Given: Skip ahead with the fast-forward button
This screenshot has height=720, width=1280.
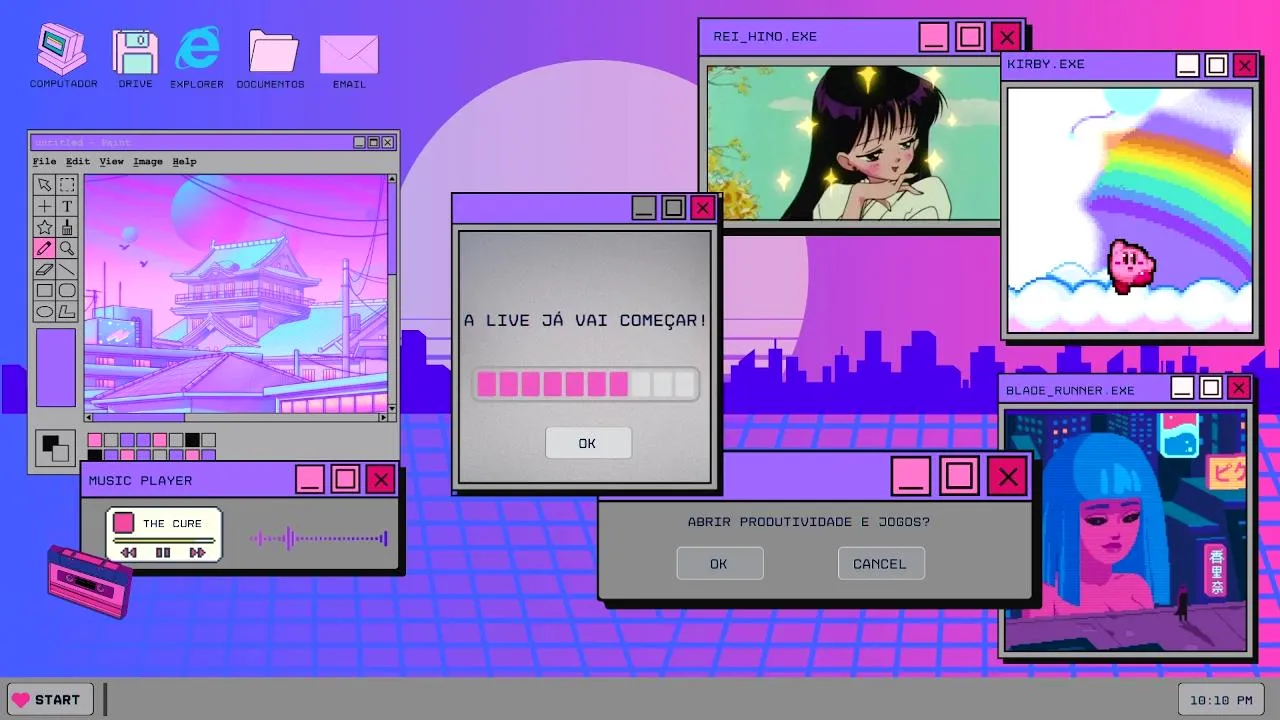Looking at the screenshot, I should [197, 552].
